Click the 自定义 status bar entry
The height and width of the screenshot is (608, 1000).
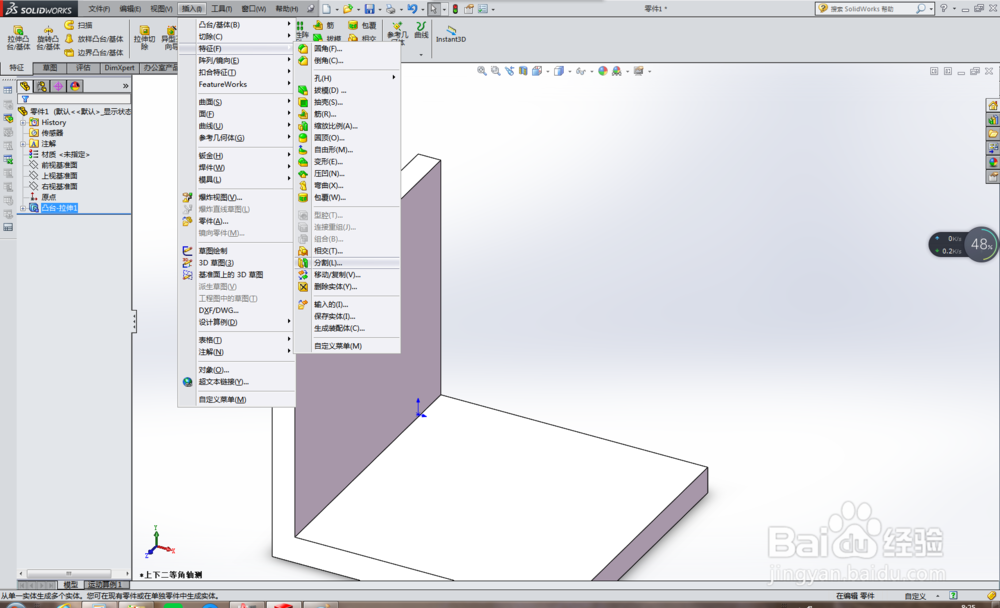click(x=915, y=596)
